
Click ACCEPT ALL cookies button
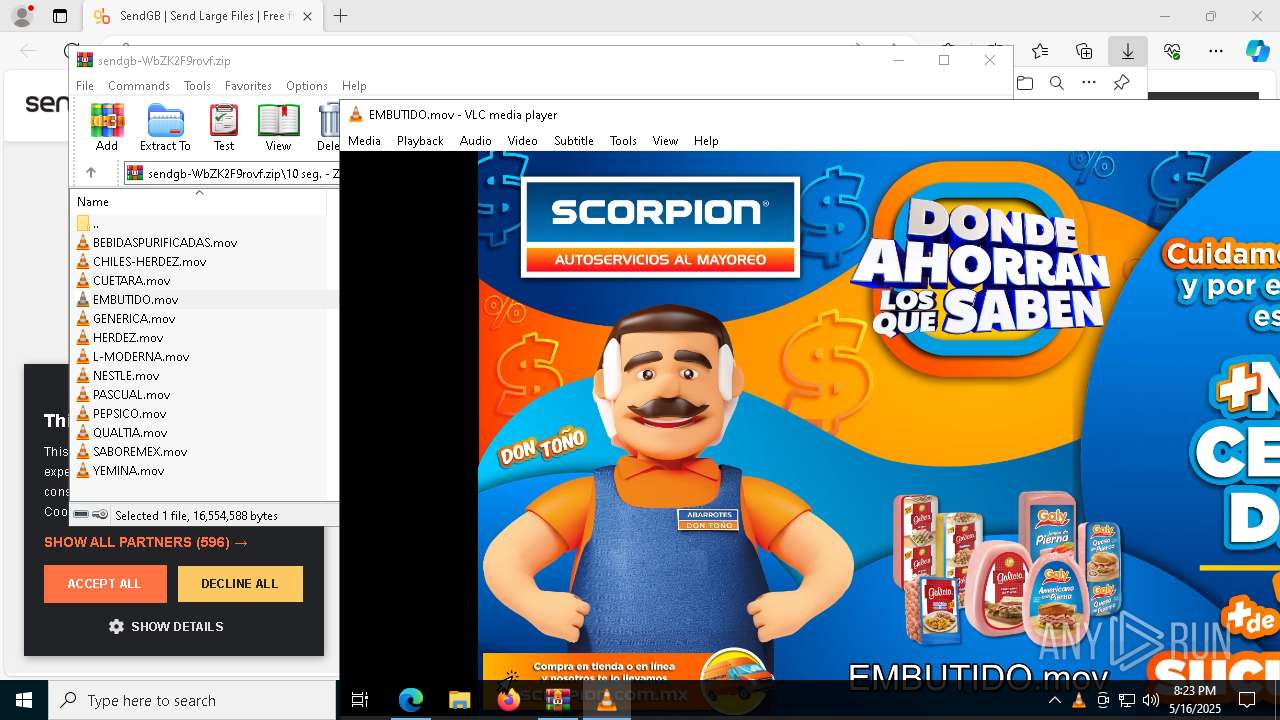[x=105, y=584]
